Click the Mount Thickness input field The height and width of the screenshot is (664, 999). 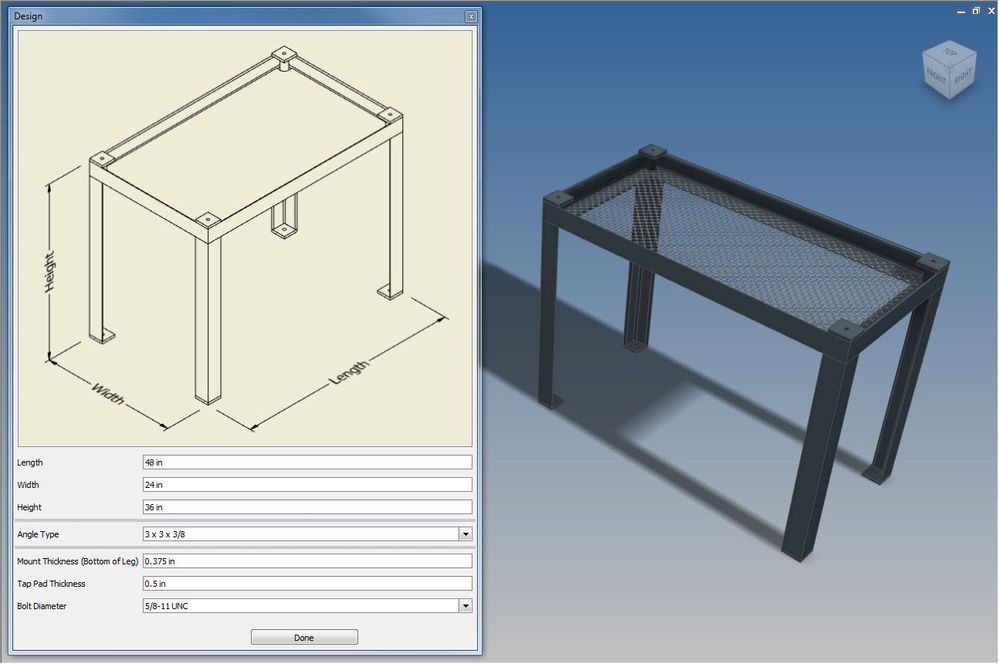[x=307, y=561]
